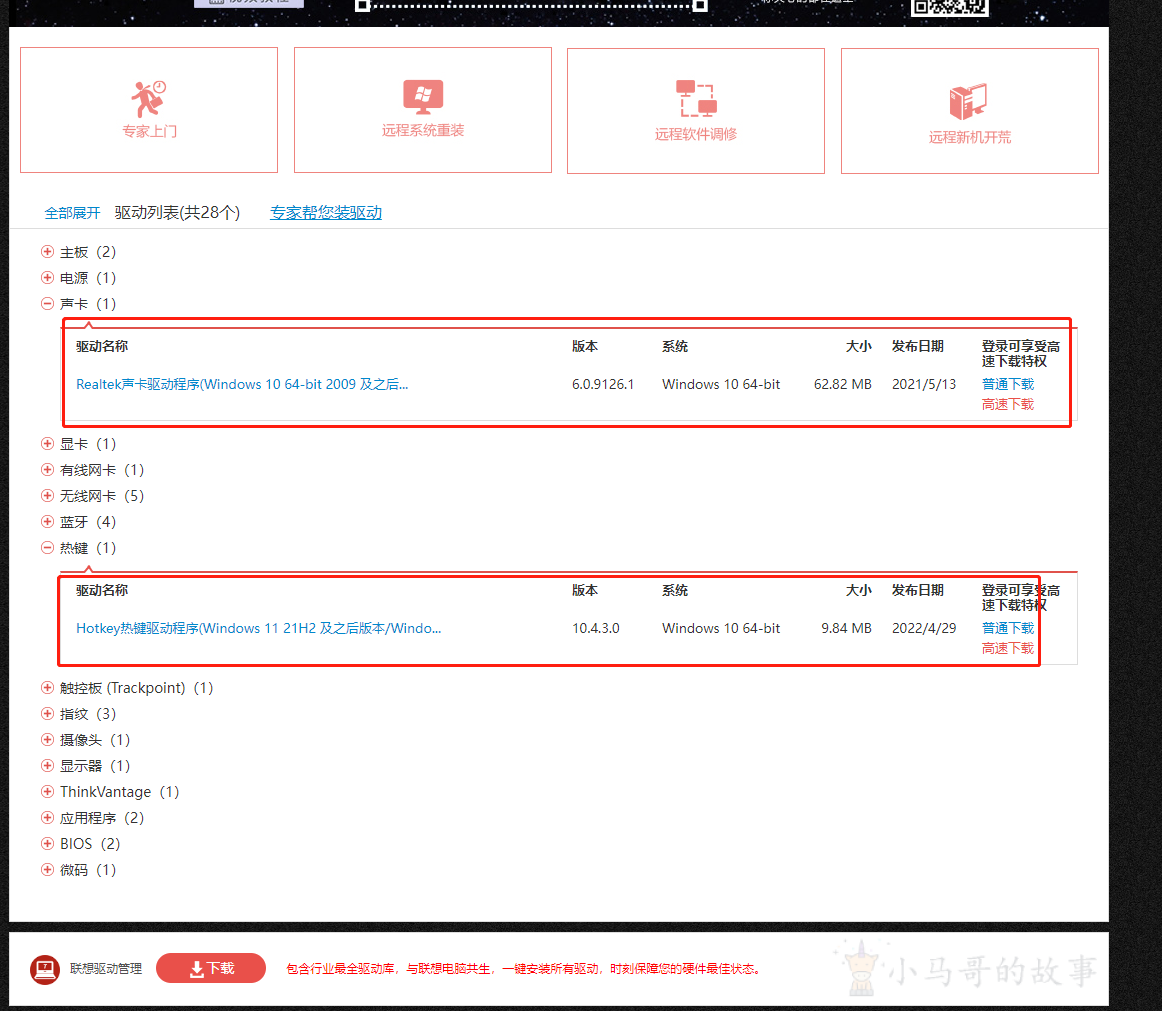Expand the 蓝牙 (4) category
The height and width of the screenshot is (1011, 1162).
click(x=47, y=522)
